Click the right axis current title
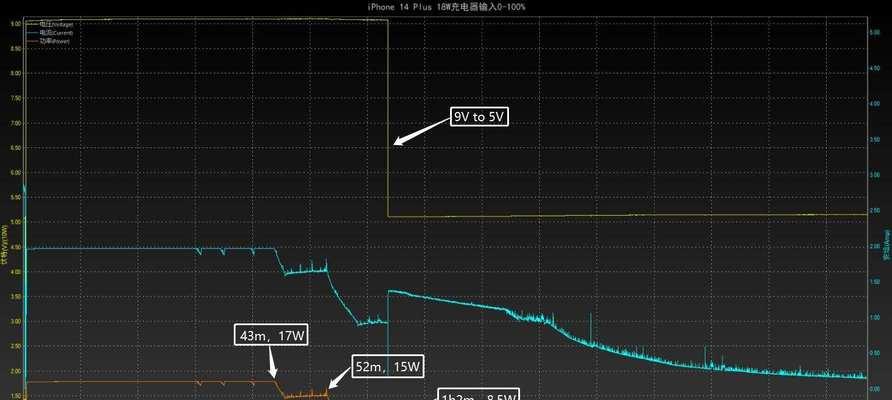 pyautogui.click(x=887, y=243)
